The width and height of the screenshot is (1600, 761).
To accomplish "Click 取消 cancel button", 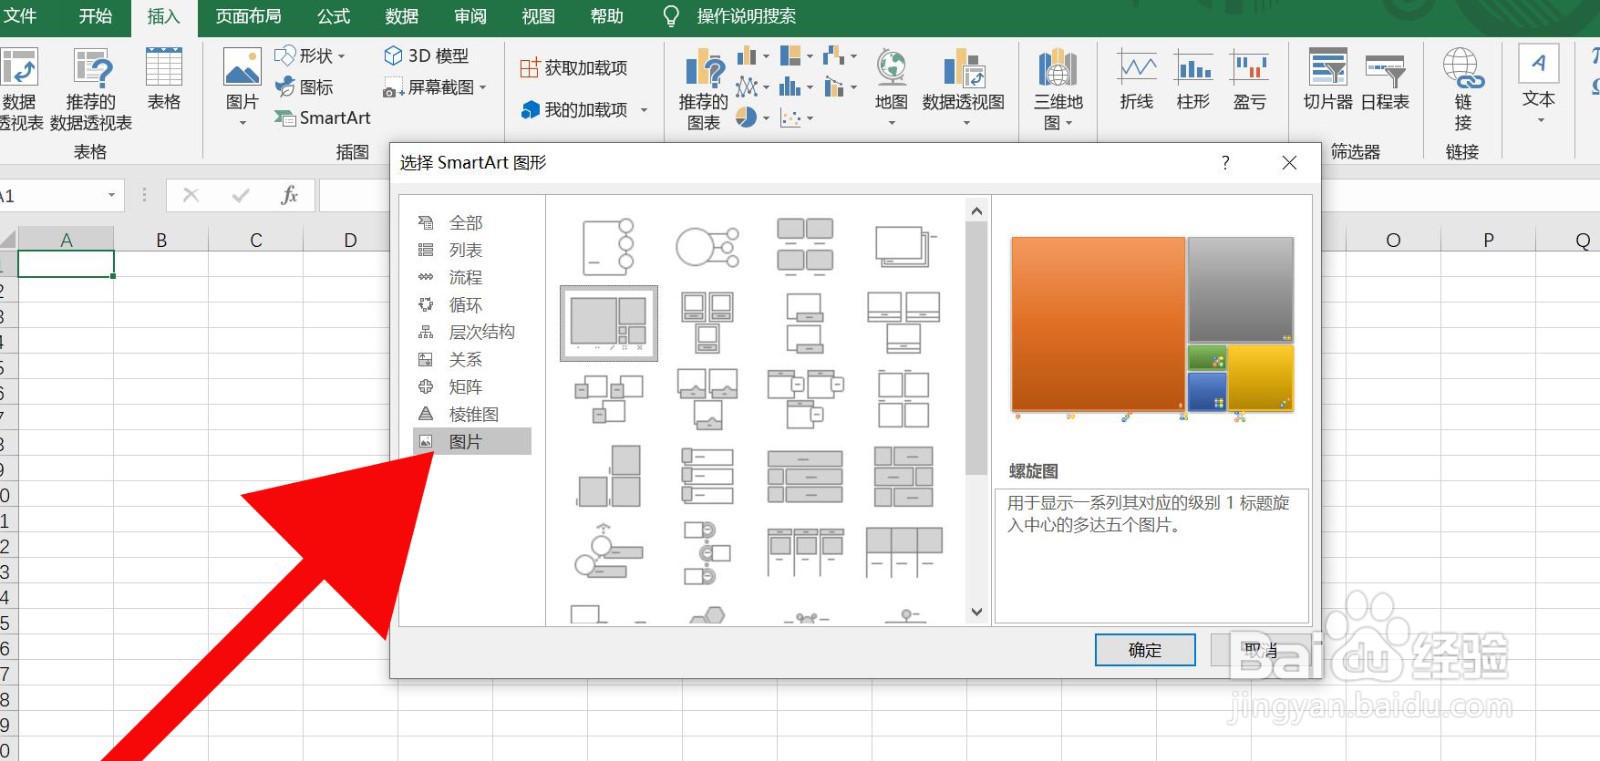I will point(1260,650).
